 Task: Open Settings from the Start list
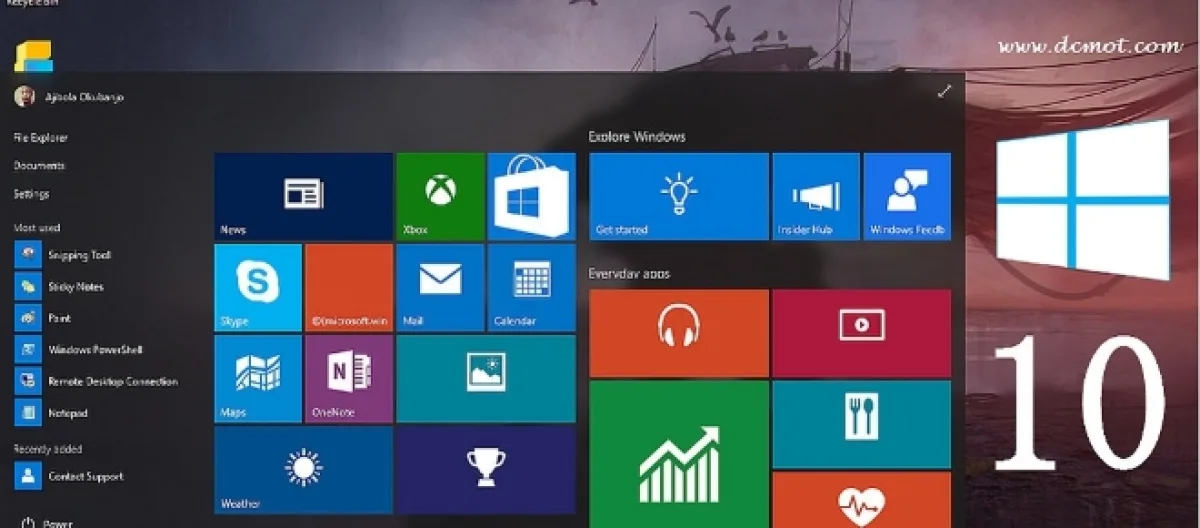(31, 194)
